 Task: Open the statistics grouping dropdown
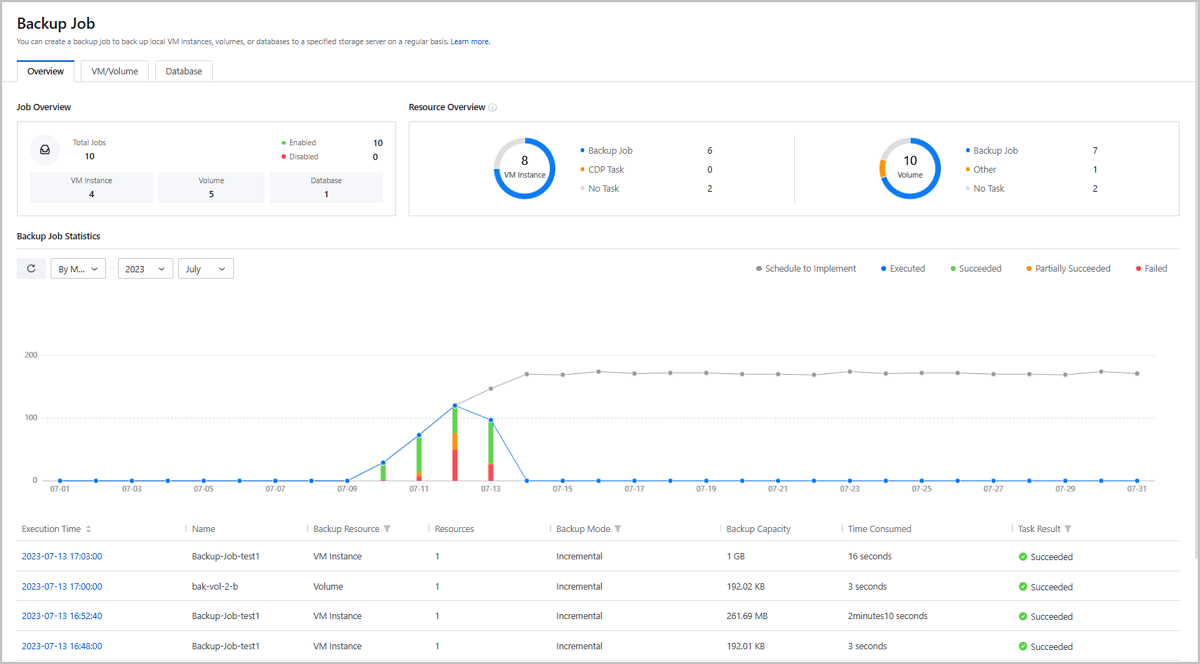(78, 268)
